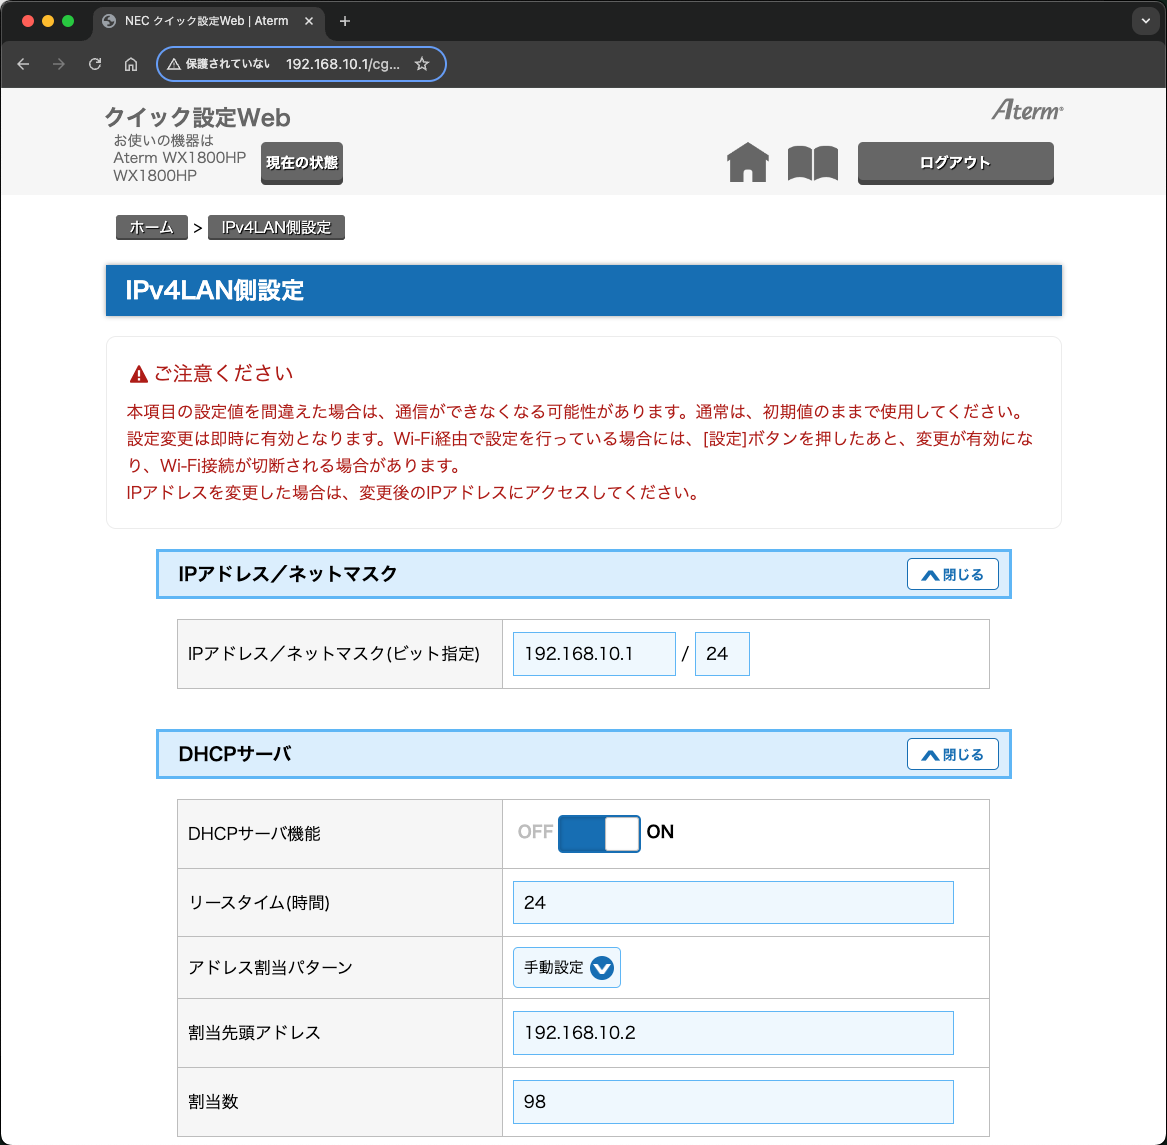Screen dimensions: 1167x1145
Task: Collapse the IPアドレス／ネットマスク section
Action: click(953, 574)
